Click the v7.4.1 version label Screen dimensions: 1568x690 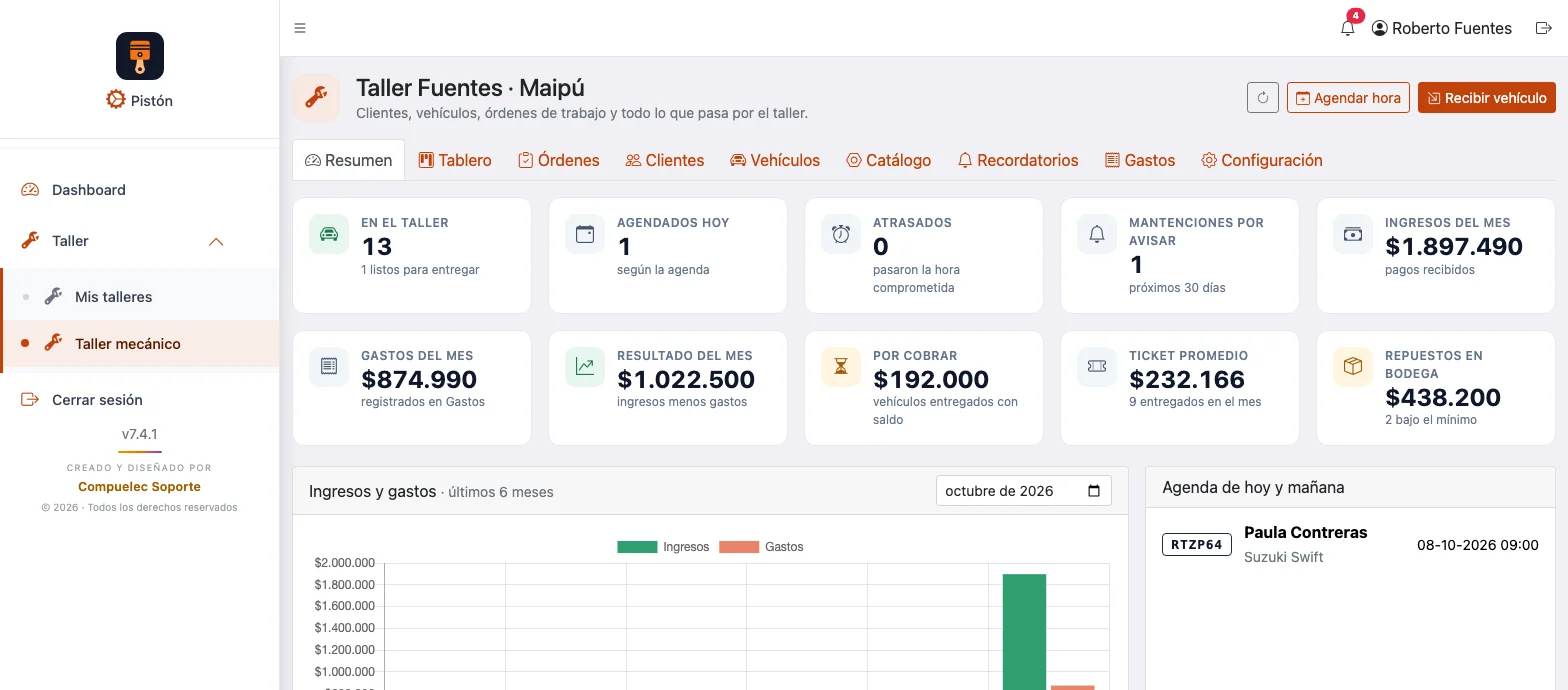coord(140,435)
